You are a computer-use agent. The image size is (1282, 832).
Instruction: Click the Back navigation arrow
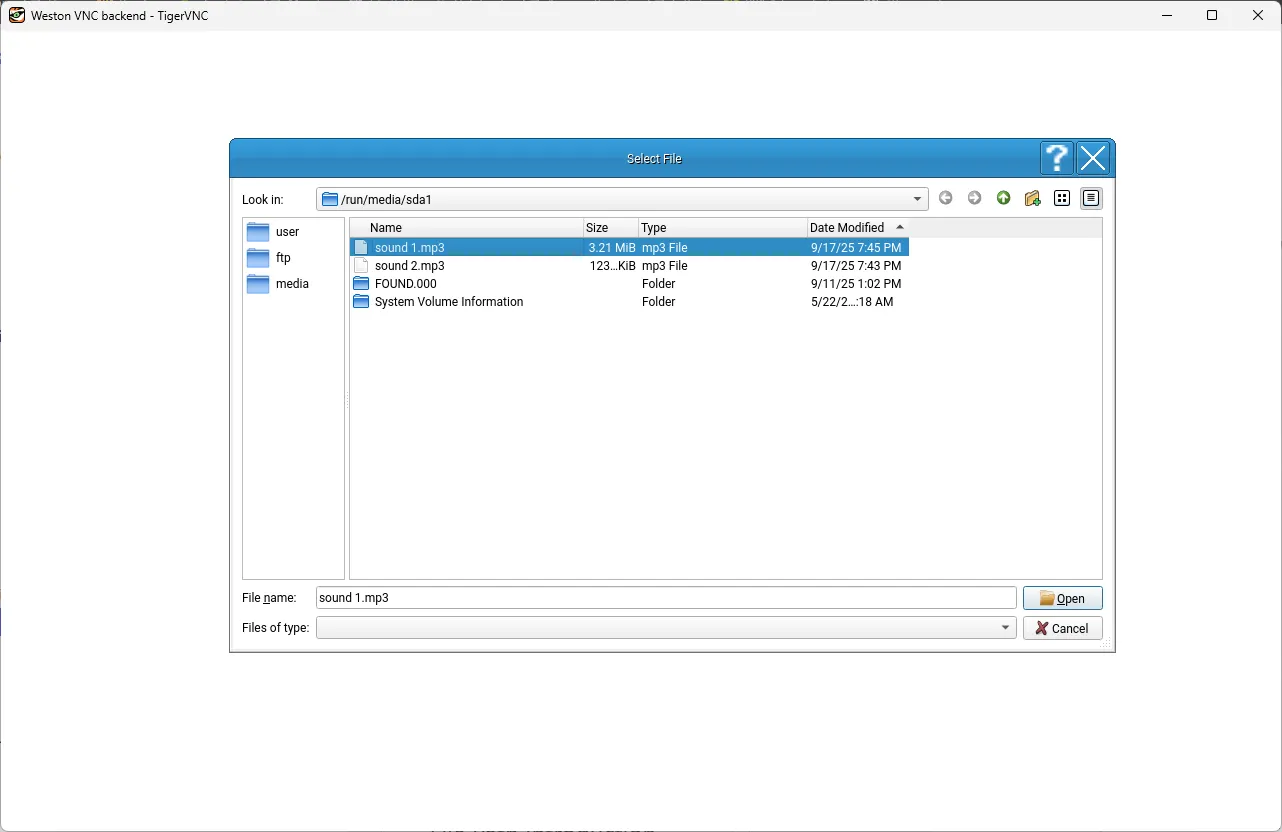coord(945,199)
